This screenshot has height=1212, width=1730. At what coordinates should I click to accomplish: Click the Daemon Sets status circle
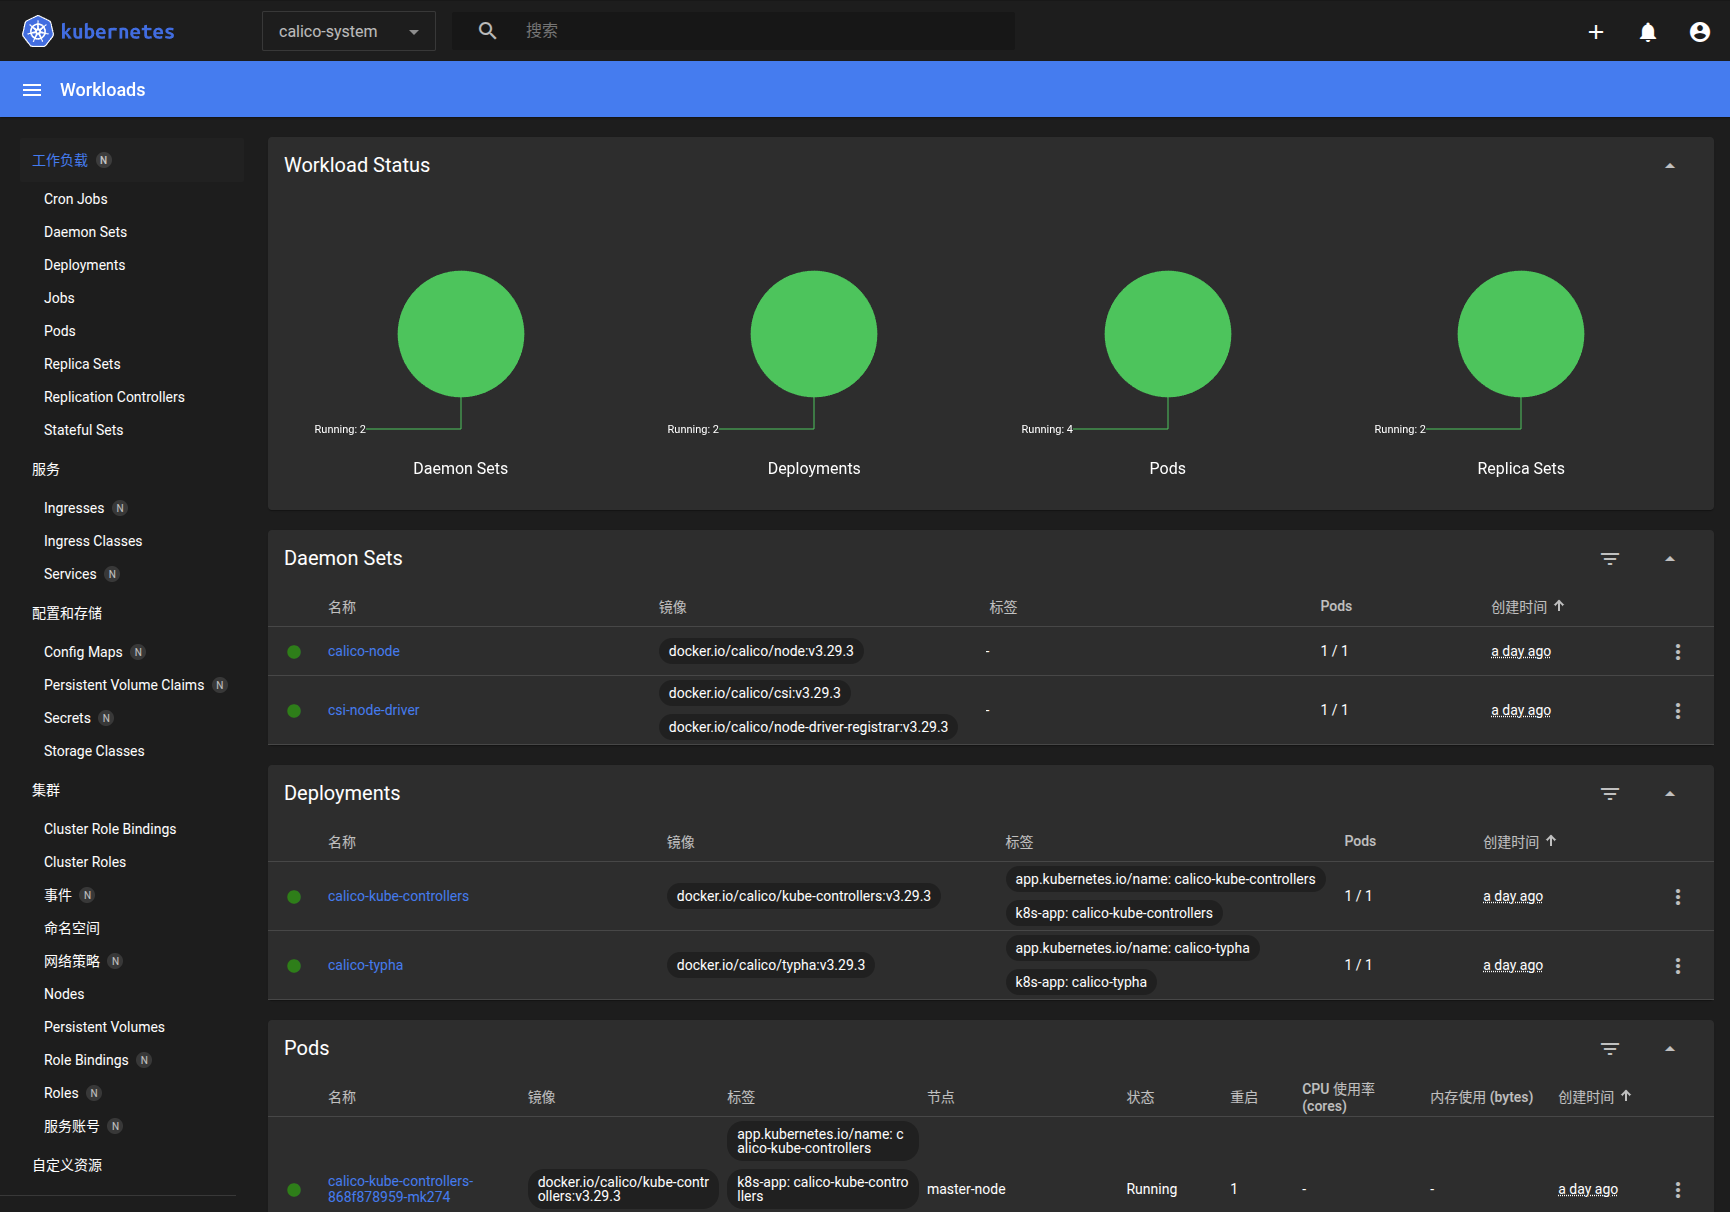pyautogui.click(x=461, y=334)
